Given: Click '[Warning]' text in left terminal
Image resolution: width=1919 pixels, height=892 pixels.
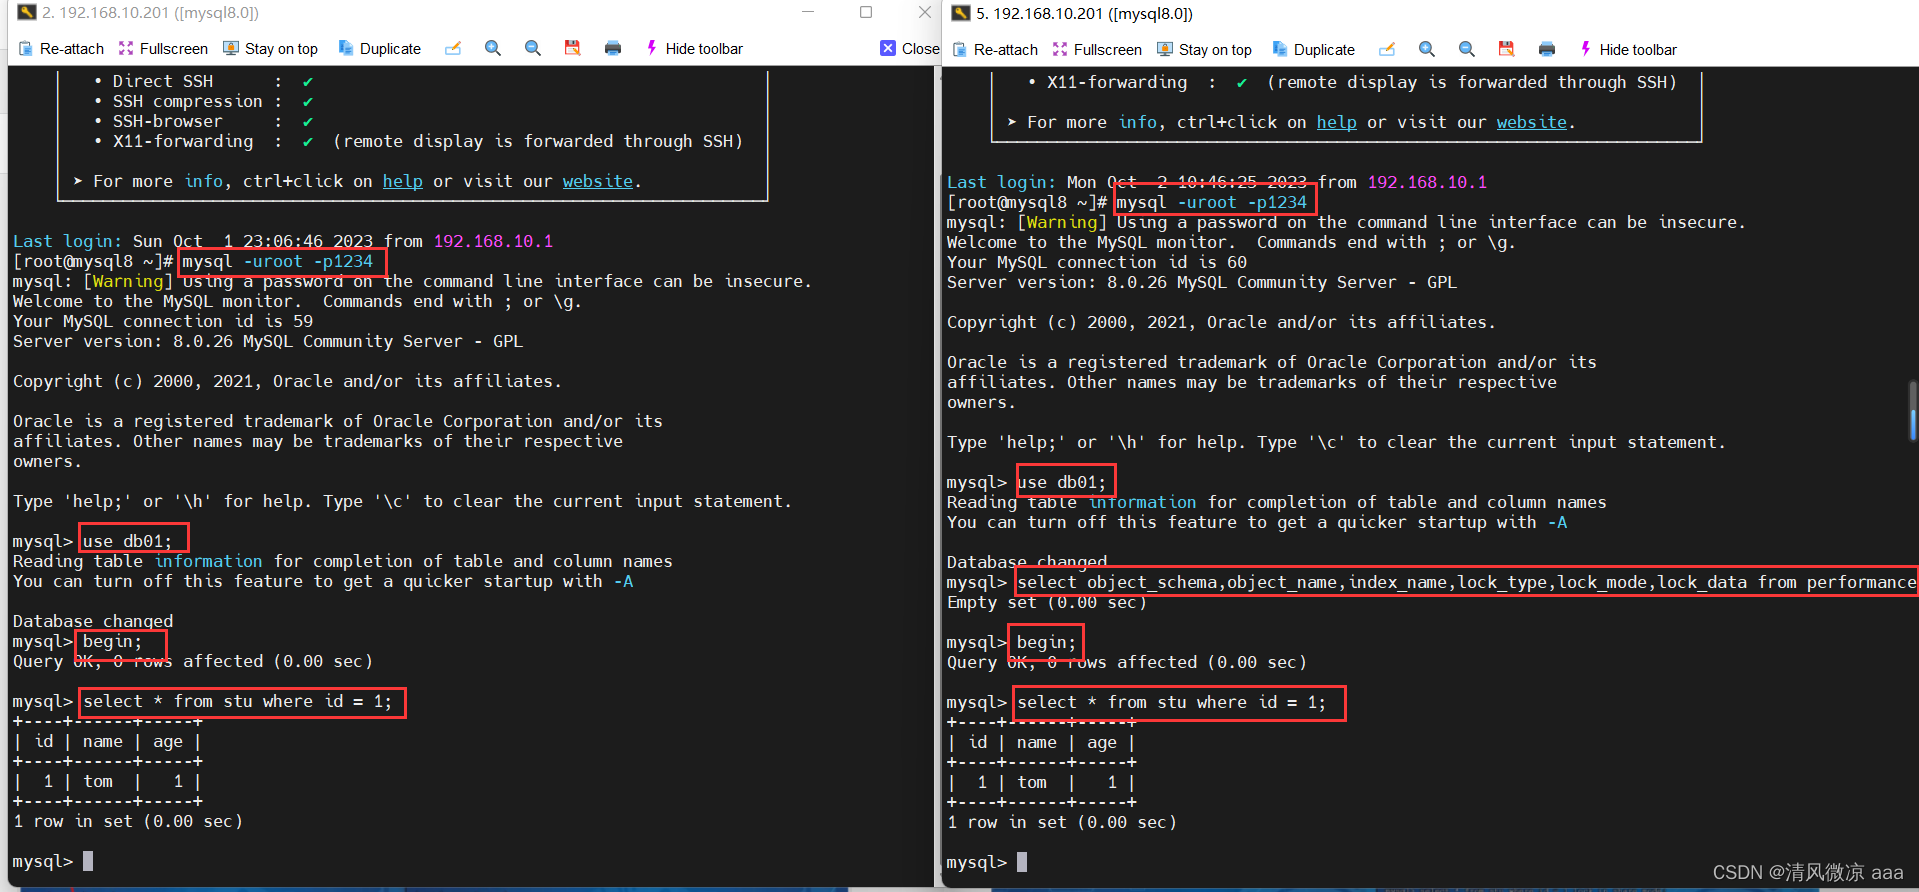Looking at the screenshot, I should [x=128, y=281].
